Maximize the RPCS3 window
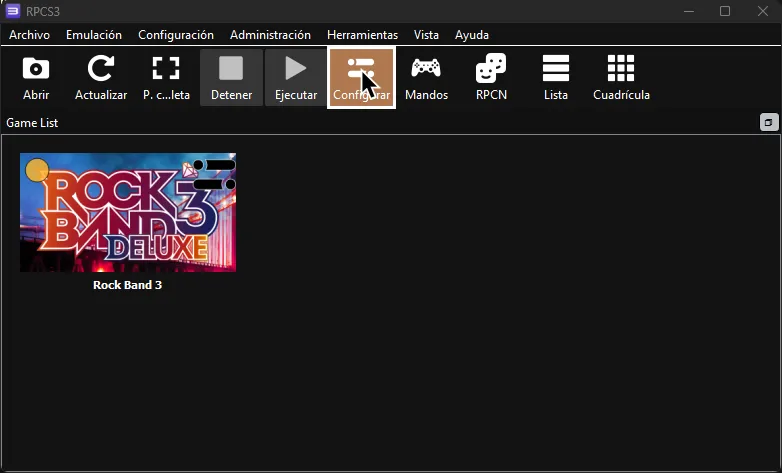This screenshot has width=782, height=473. tap(725, 11)
